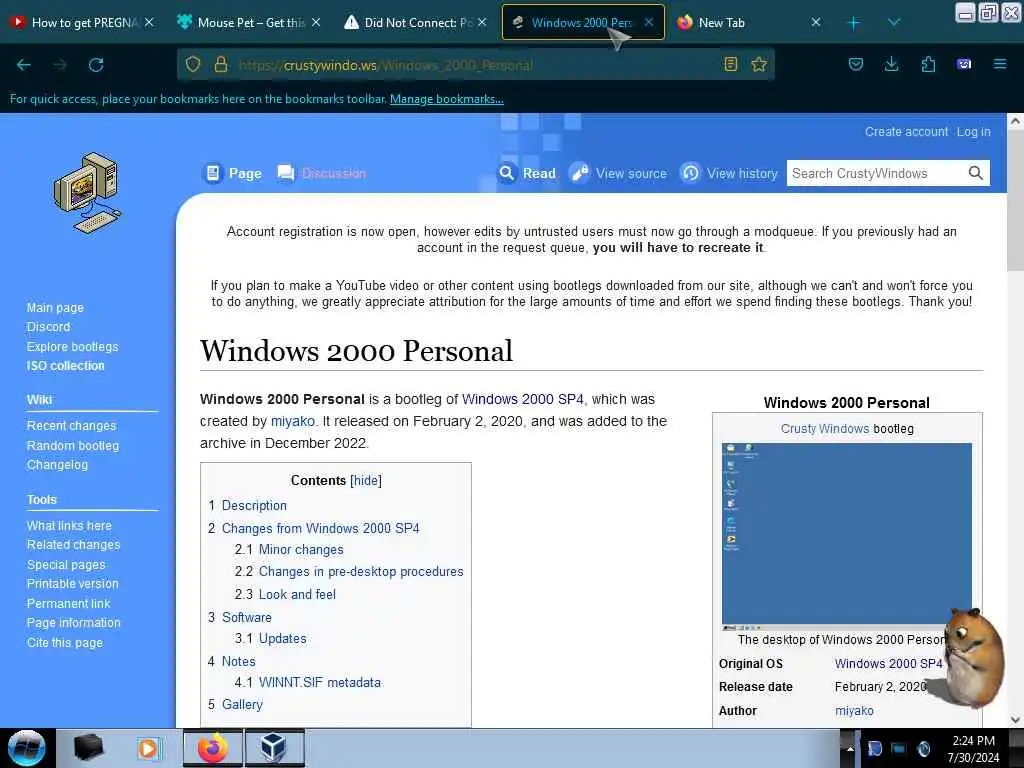Jump to Look and feel section
Viewport: 1024px width, 768px height.
(297, 594)
